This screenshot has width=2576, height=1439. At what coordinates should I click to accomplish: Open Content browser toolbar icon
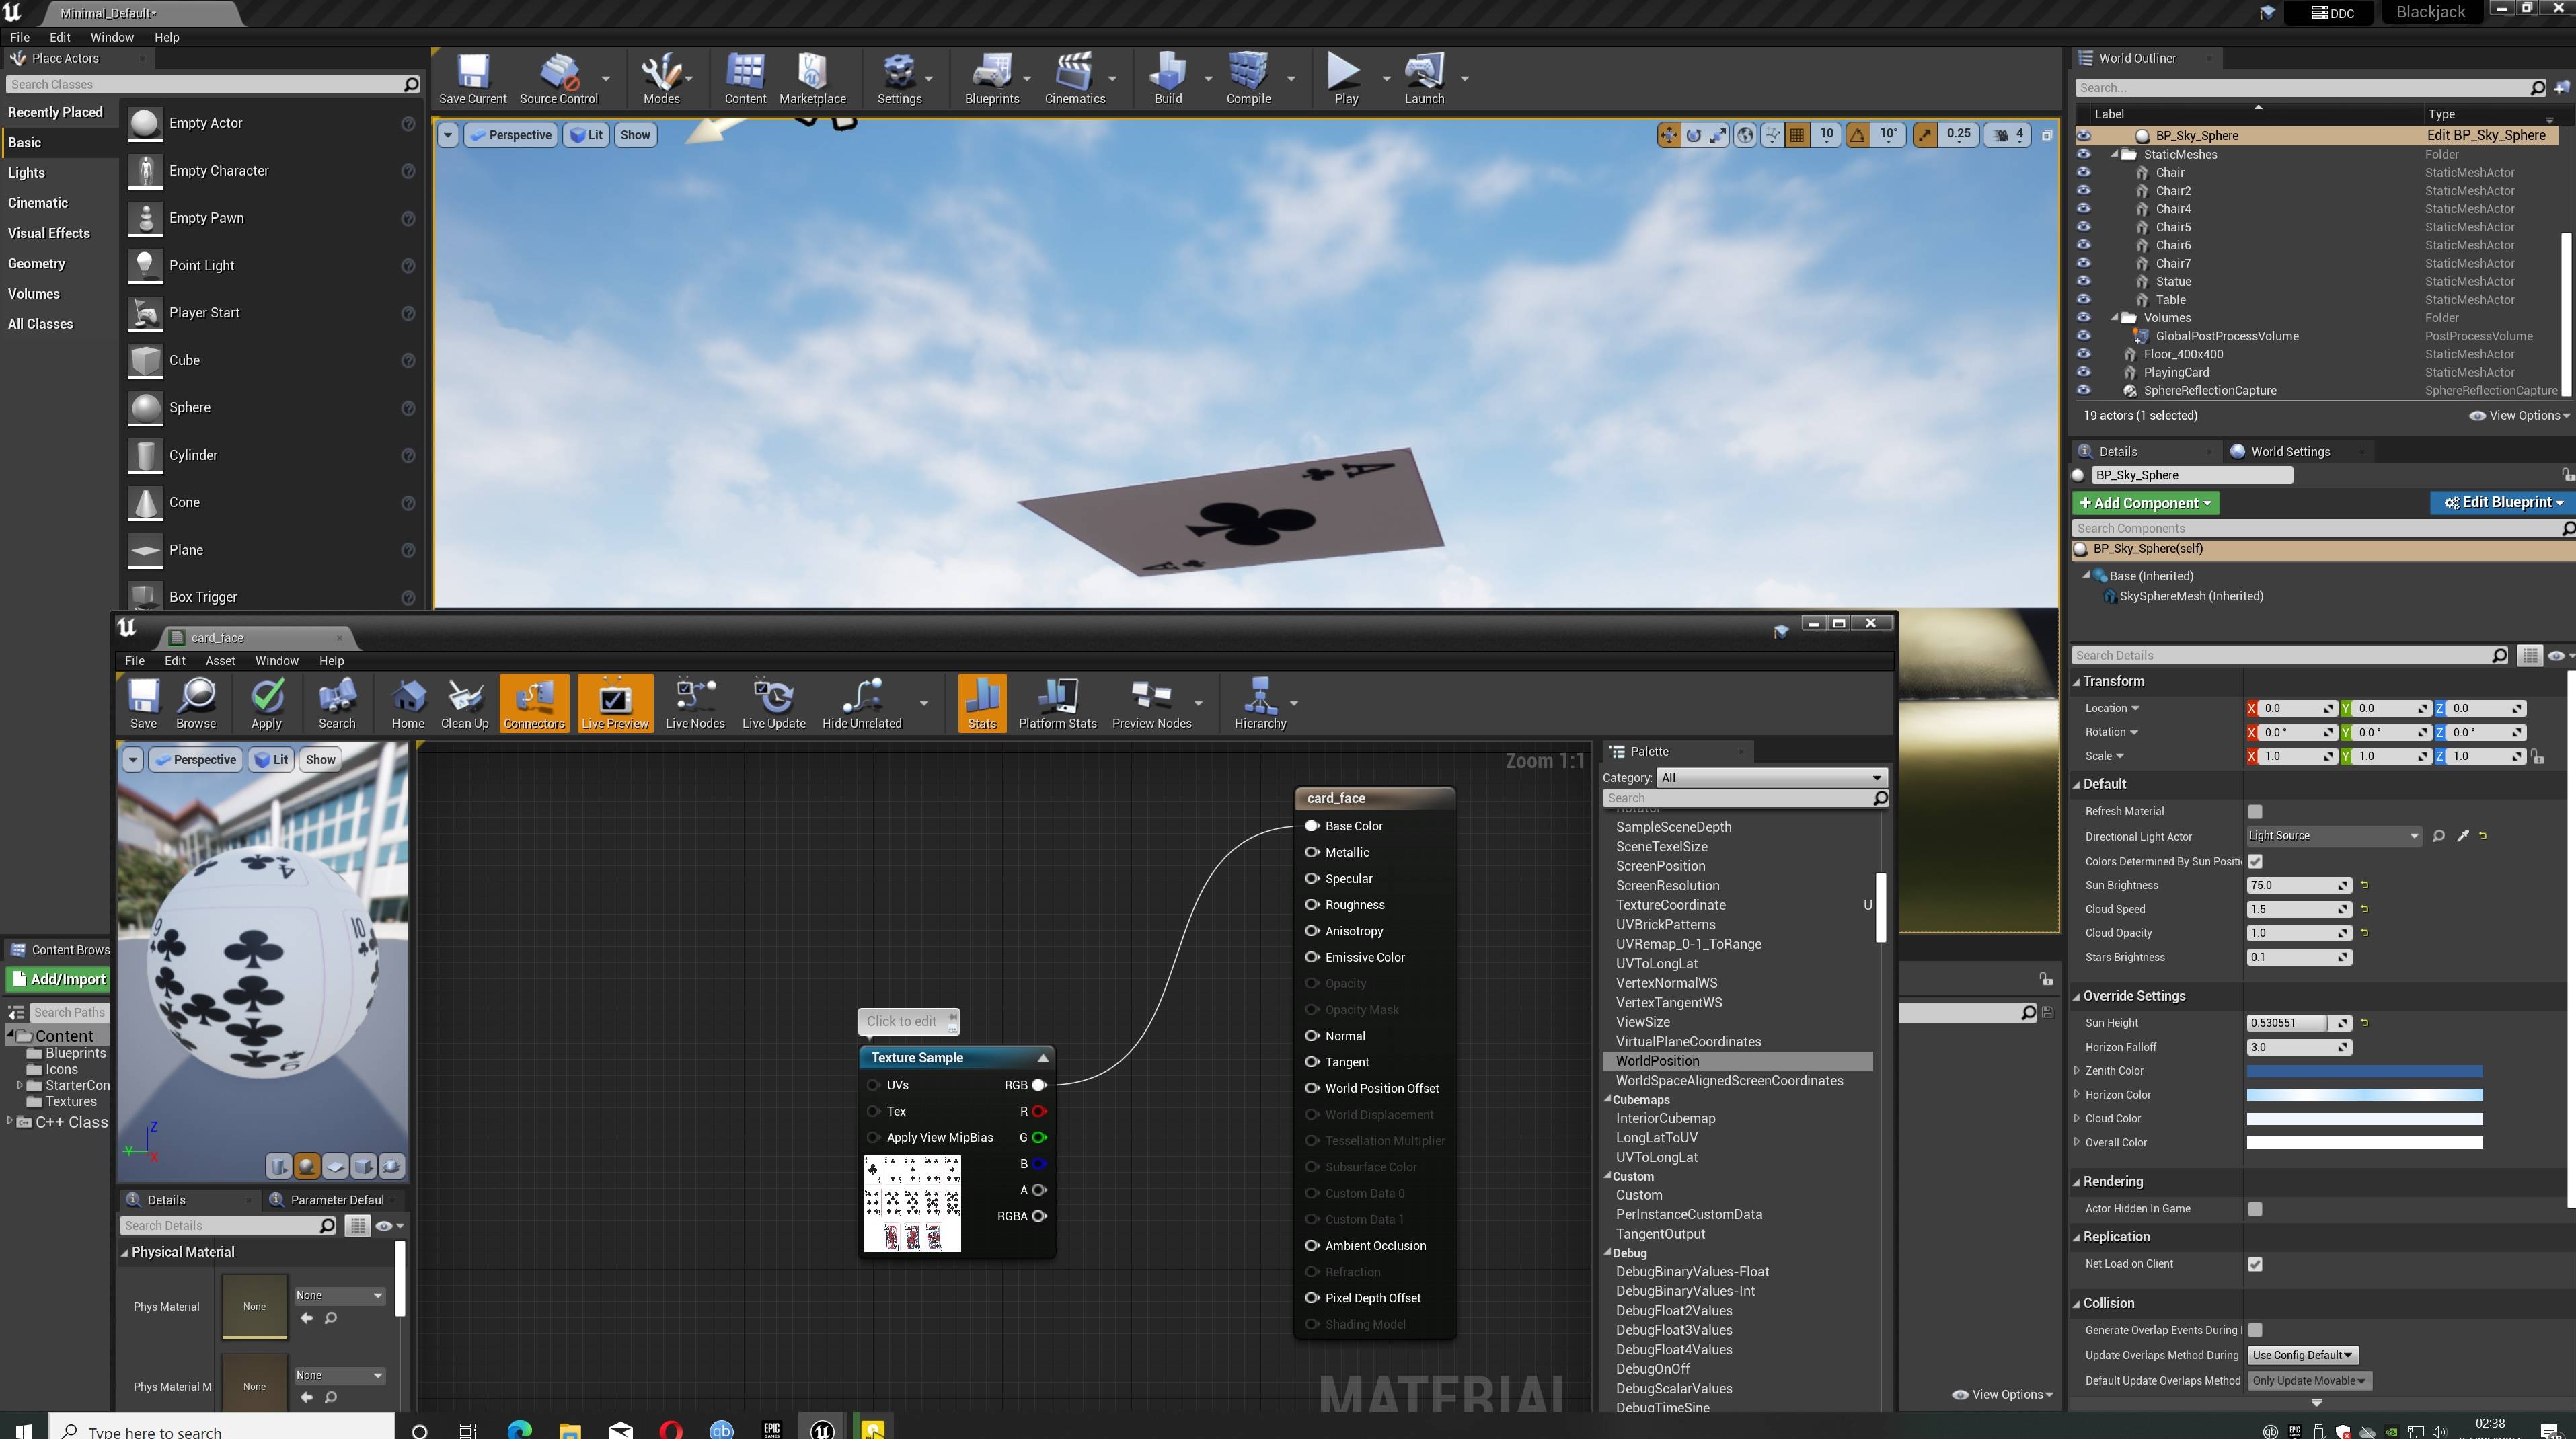pyautogui.click(x=745, y=79)
